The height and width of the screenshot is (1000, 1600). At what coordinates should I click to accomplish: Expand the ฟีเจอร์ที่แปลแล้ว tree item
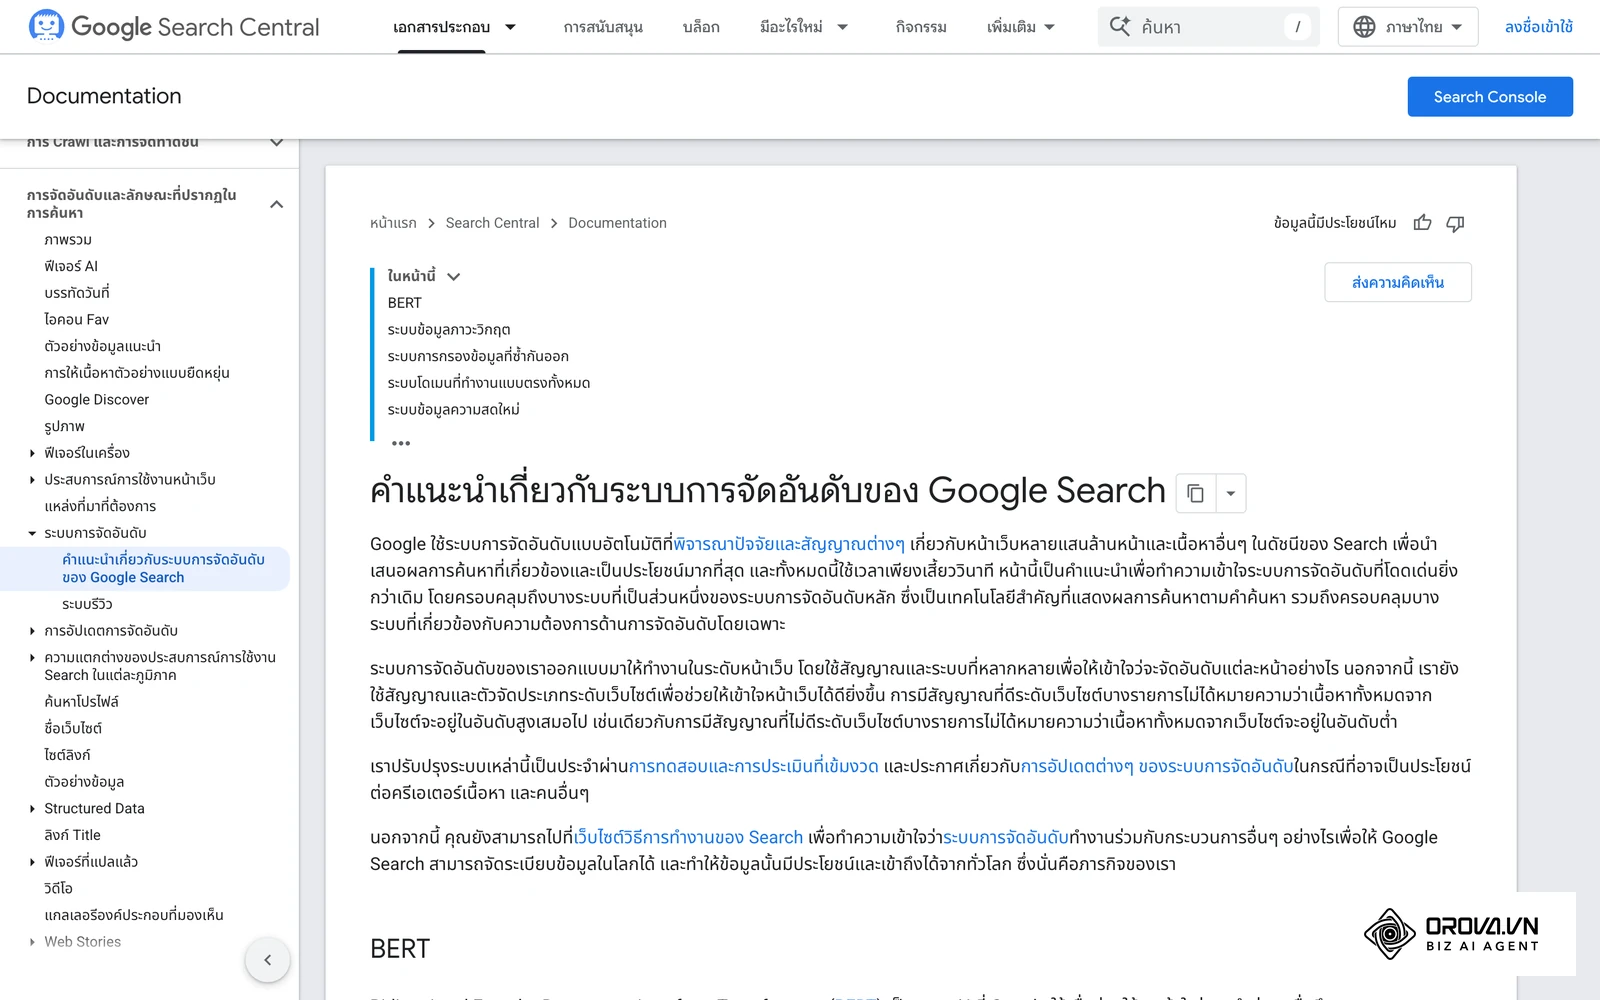click(32, 862)
